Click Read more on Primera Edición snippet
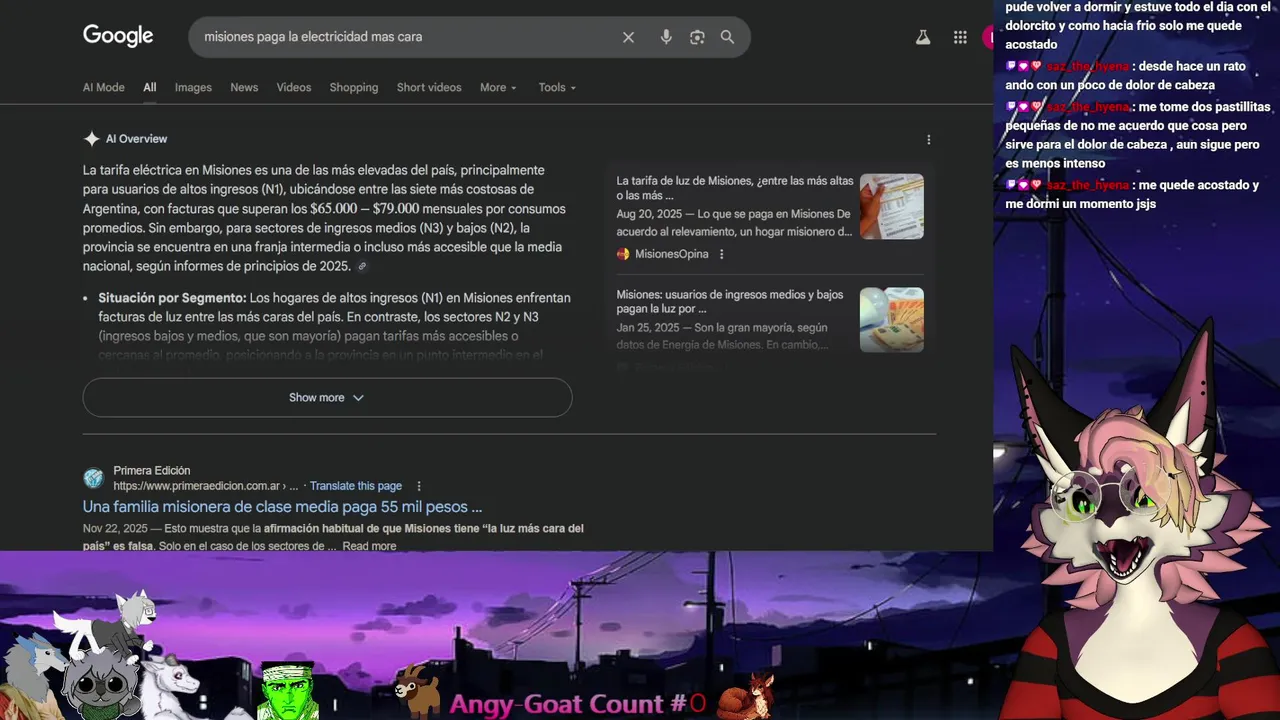The width and height of the screenshot is (1280, 720). pyautogui.click(x=369, y=546)
